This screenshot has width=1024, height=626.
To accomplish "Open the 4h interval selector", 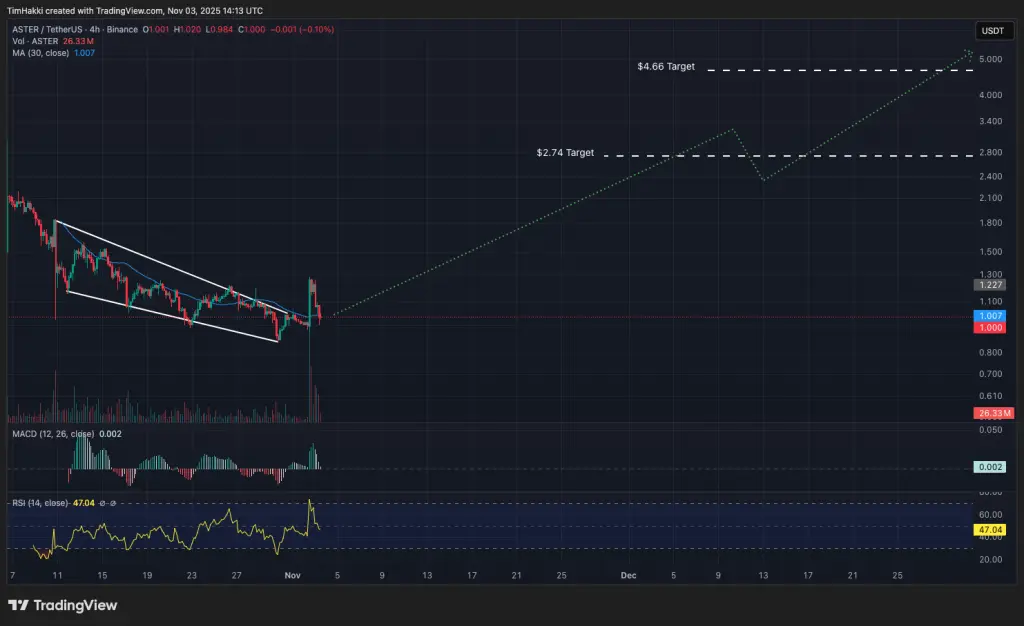I will point(94,29).
